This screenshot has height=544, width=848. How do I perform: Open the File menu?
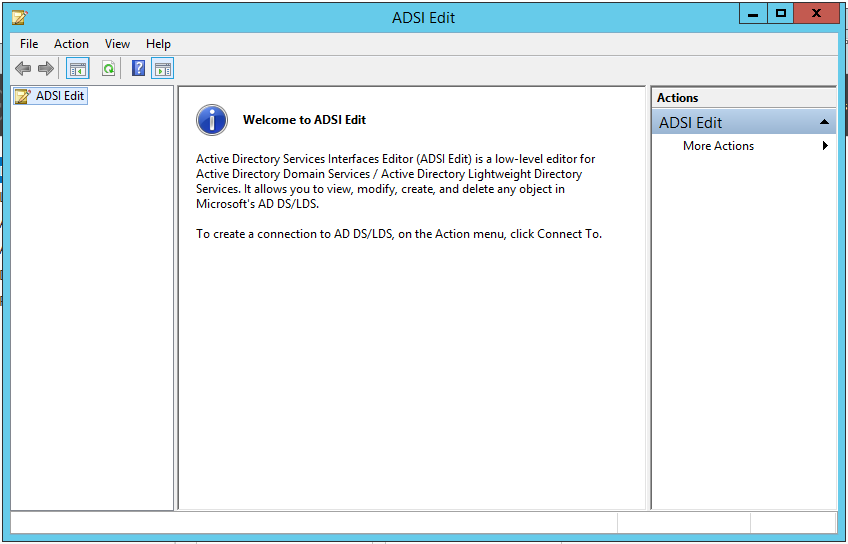(x=29, y=44)
